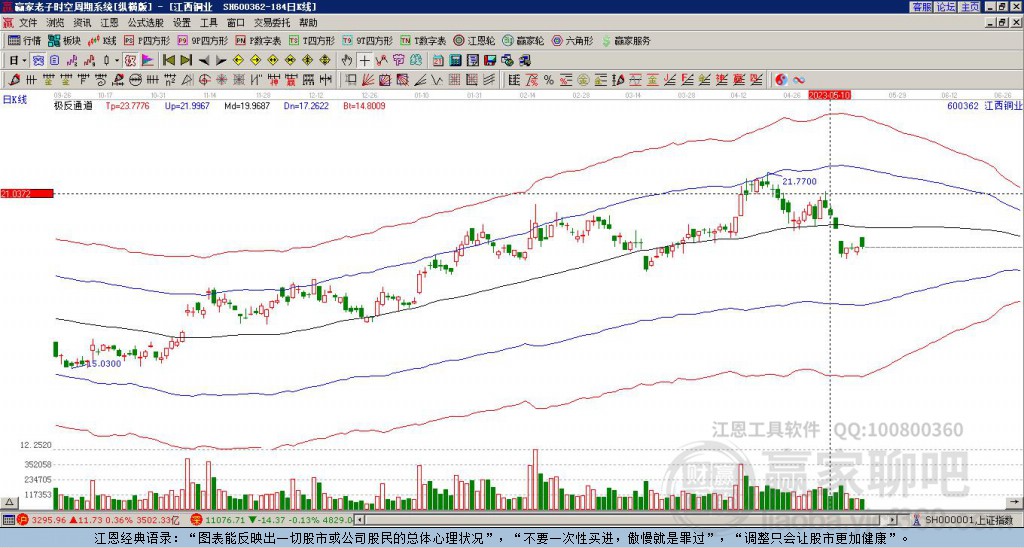Open the P四方形 tool

click(147, 40)
